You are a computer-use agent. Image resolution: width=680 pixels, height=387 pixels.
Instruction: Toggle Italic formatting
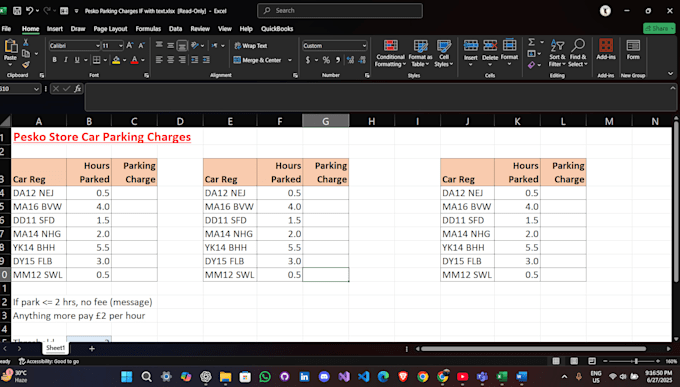[65, 60]
